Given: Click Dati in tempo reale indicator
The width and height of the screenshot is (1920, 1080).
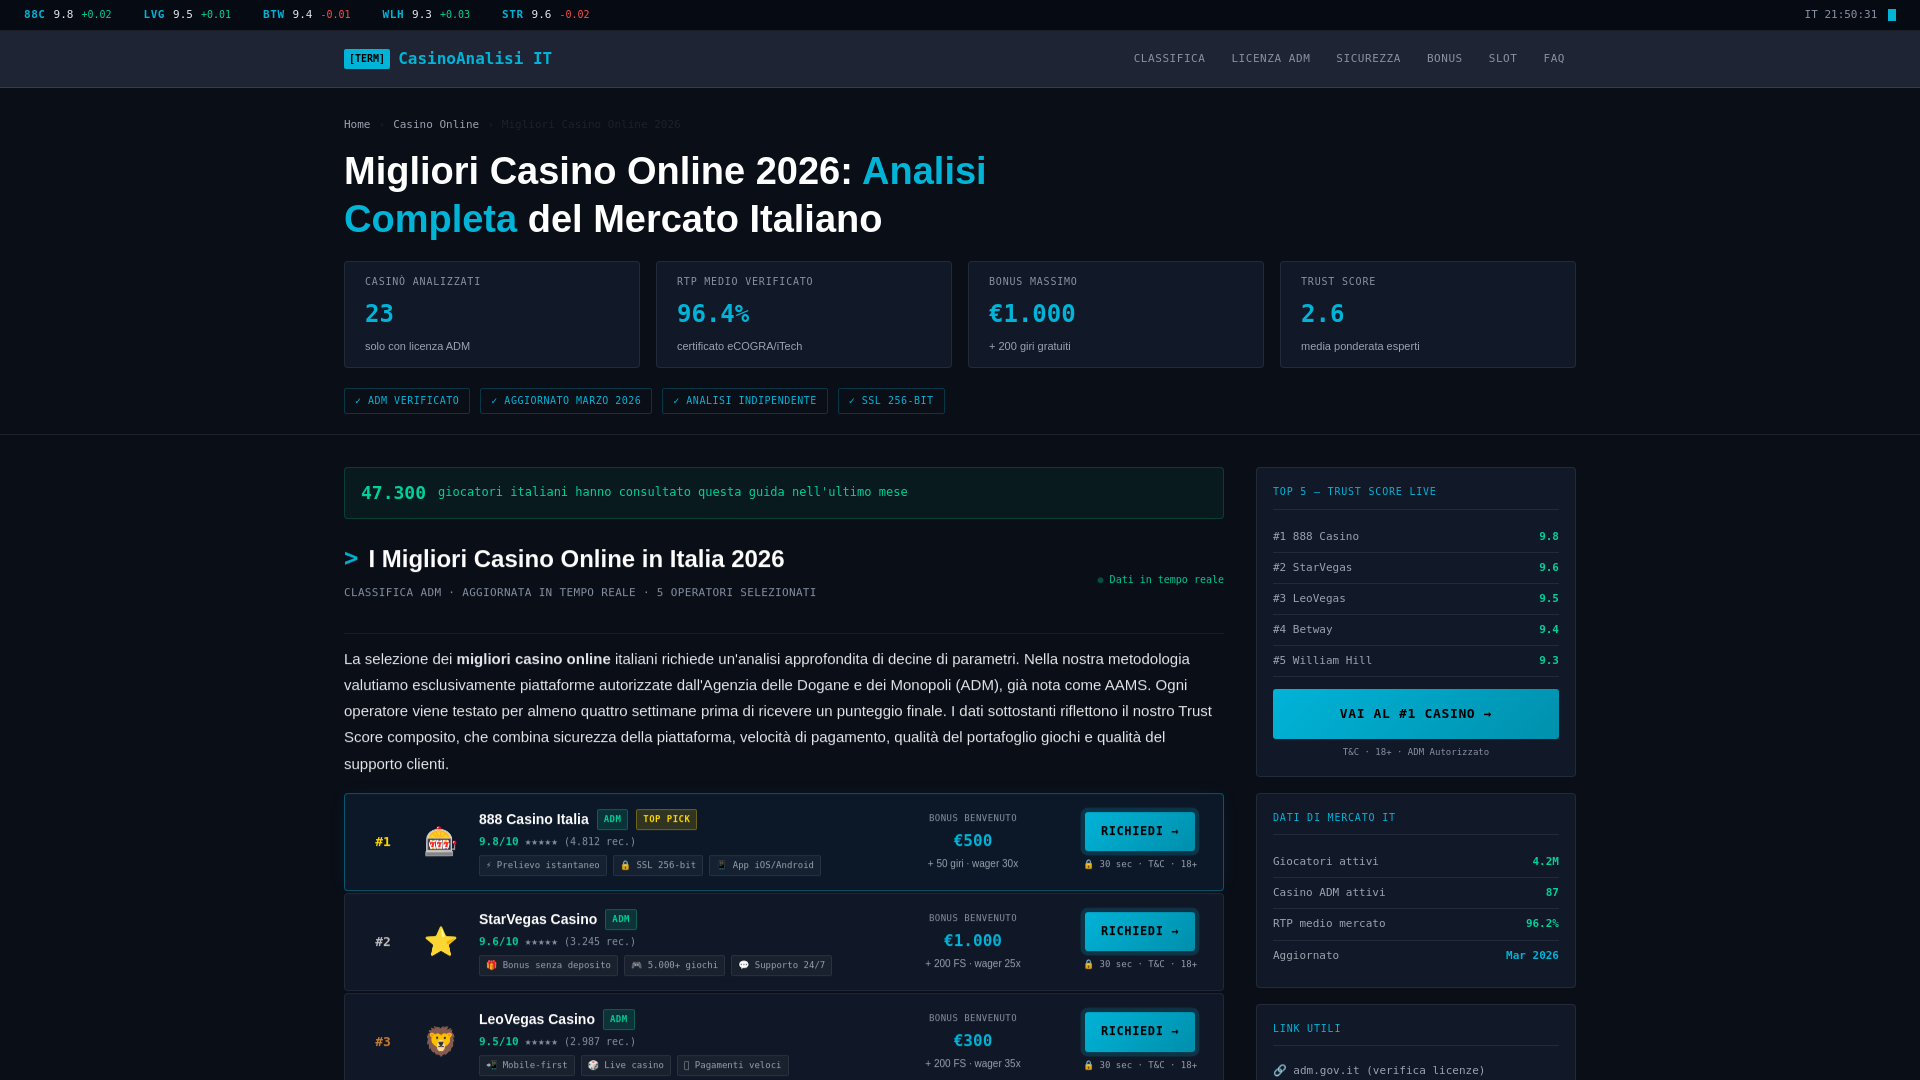Looking at the screenshot, I should point(1160,580).
